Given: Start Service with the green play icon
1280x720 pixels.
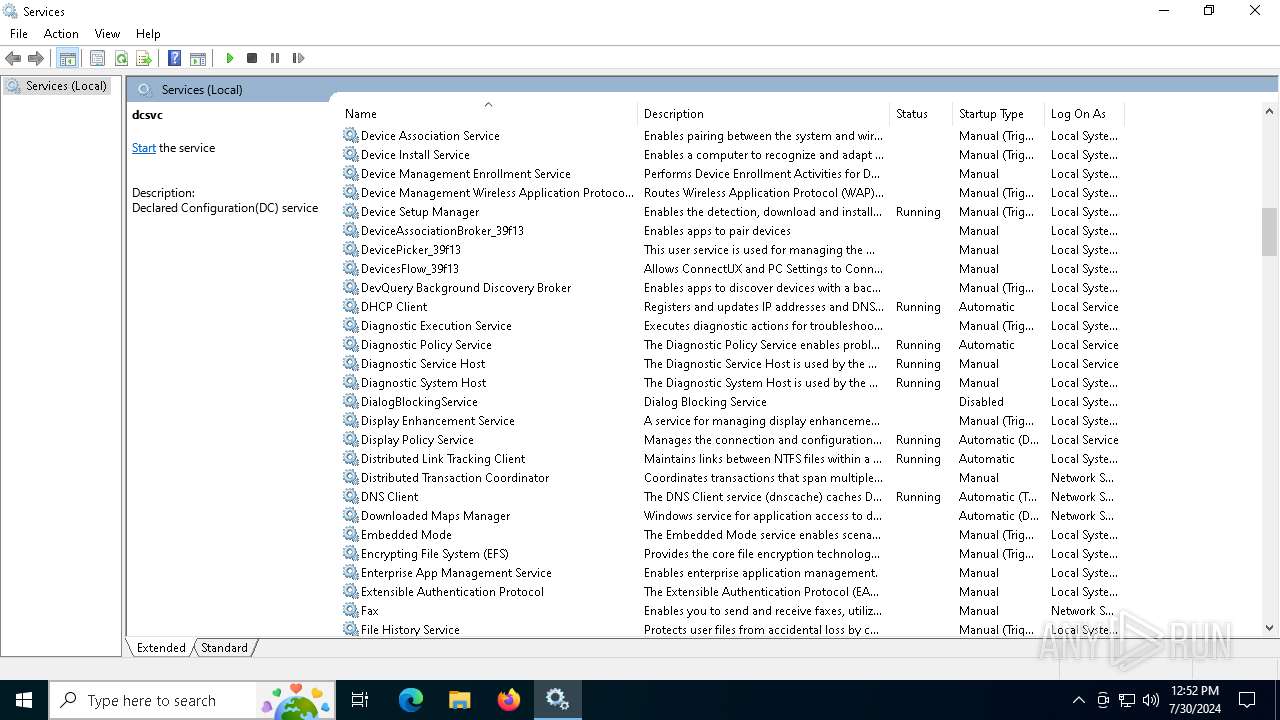Looking at the screenshot, I should pyautogui.click(x=229, y=58).
